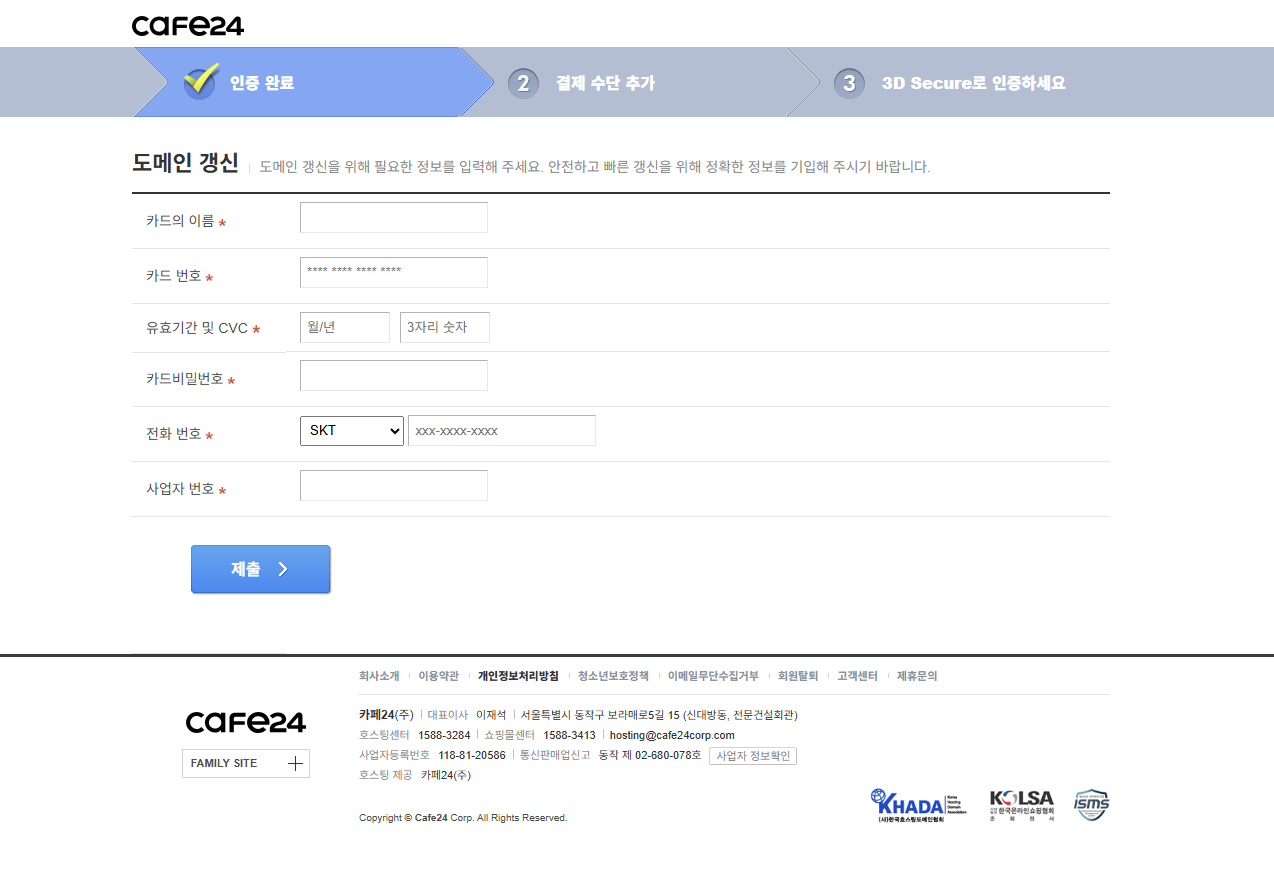Click the Cafe24 logo in the footer

click(x=245, y=721)
